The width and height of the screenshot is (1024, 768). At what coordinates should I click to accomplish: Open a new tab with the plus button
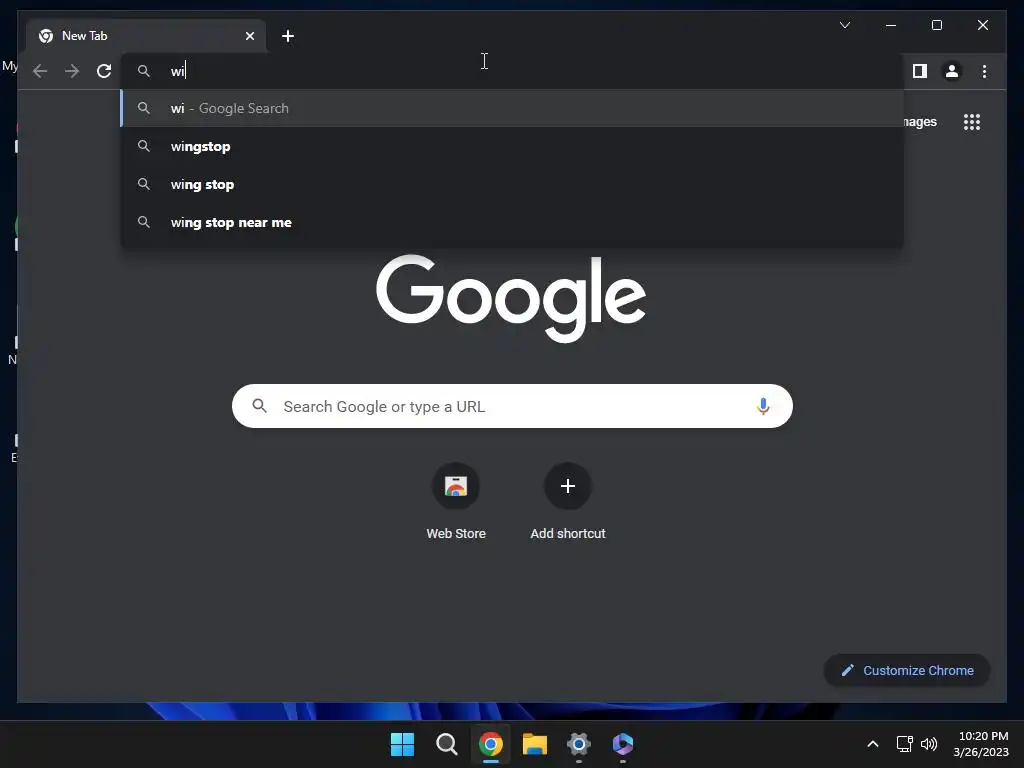point(288,36)
